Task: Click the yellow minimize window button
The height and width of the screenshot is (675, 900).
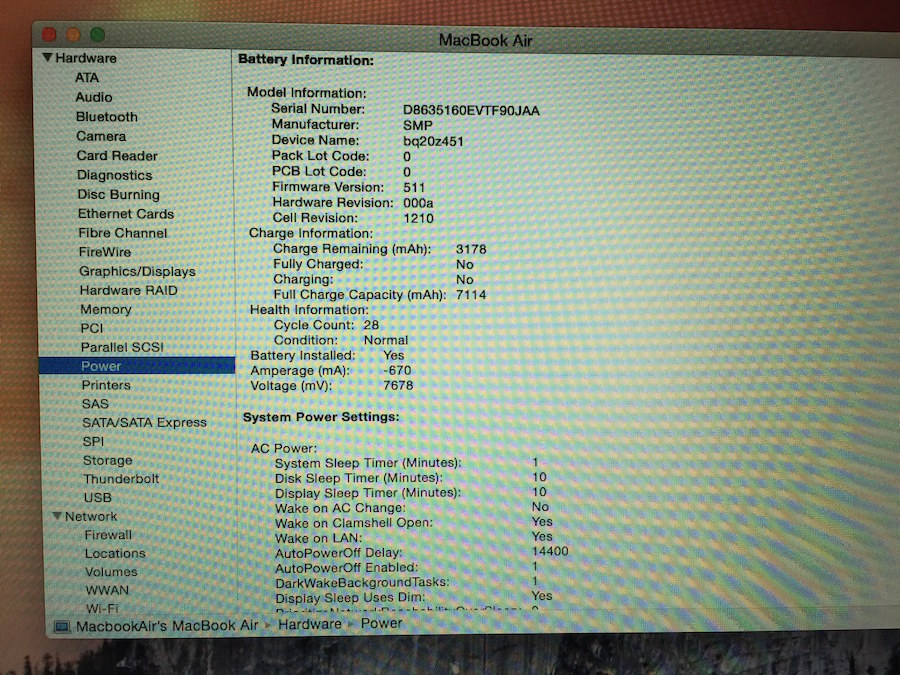Action: coord(73,34)
